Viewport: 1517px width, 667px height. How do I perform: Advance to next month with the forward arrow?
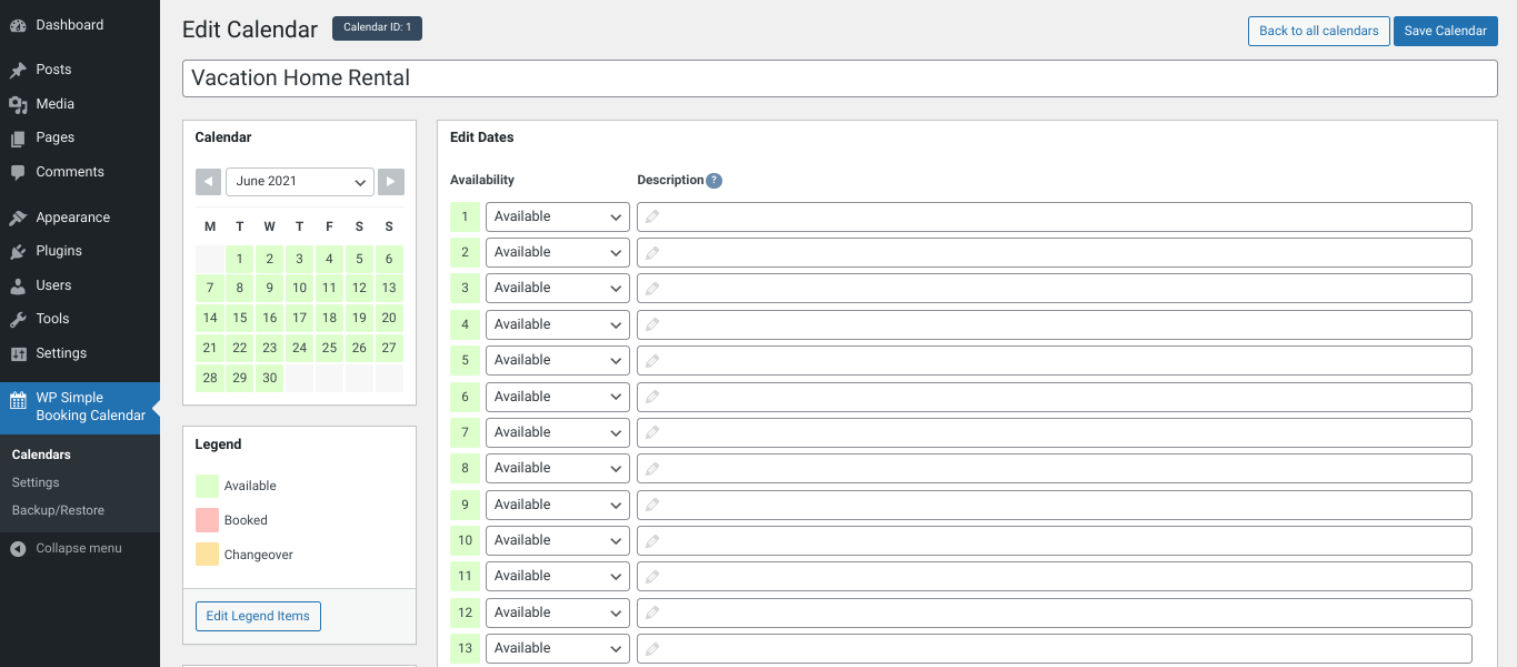coord(391,181)
